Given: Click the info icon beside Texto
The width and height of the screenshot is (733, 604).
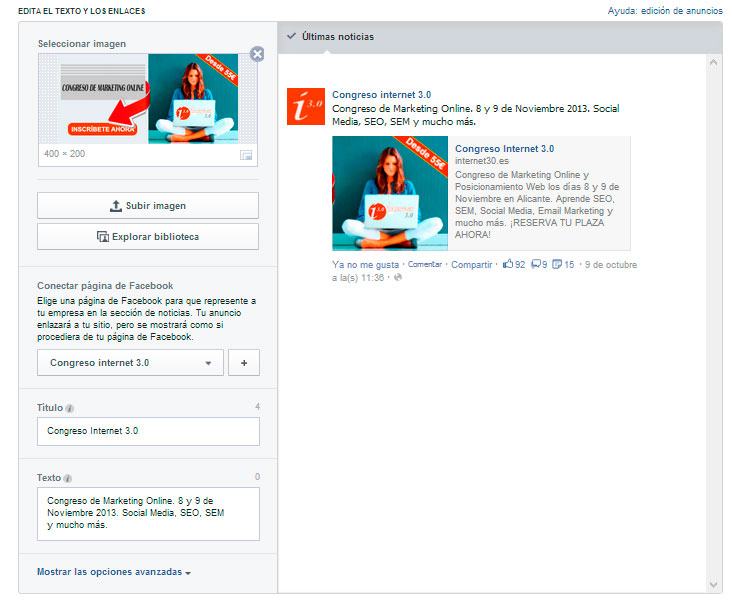Looking at the screenshot, I should tap(68, 479).
